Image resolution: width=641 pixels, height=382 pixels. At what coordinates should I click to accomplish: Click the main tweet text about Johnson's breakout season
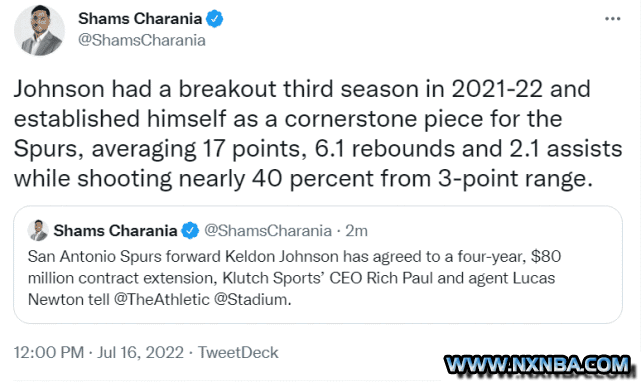click(x=318, y=134)
